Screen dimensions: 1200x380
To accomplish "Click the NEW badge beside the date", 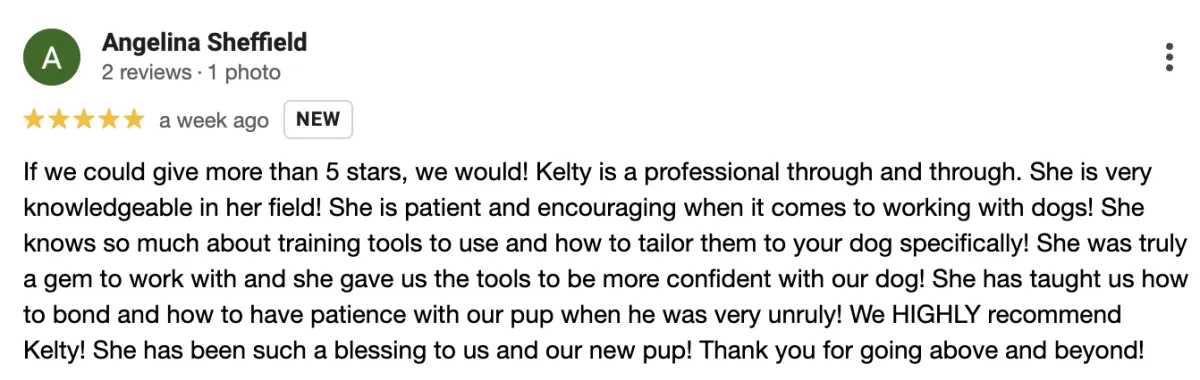I will tap(318, 120).
